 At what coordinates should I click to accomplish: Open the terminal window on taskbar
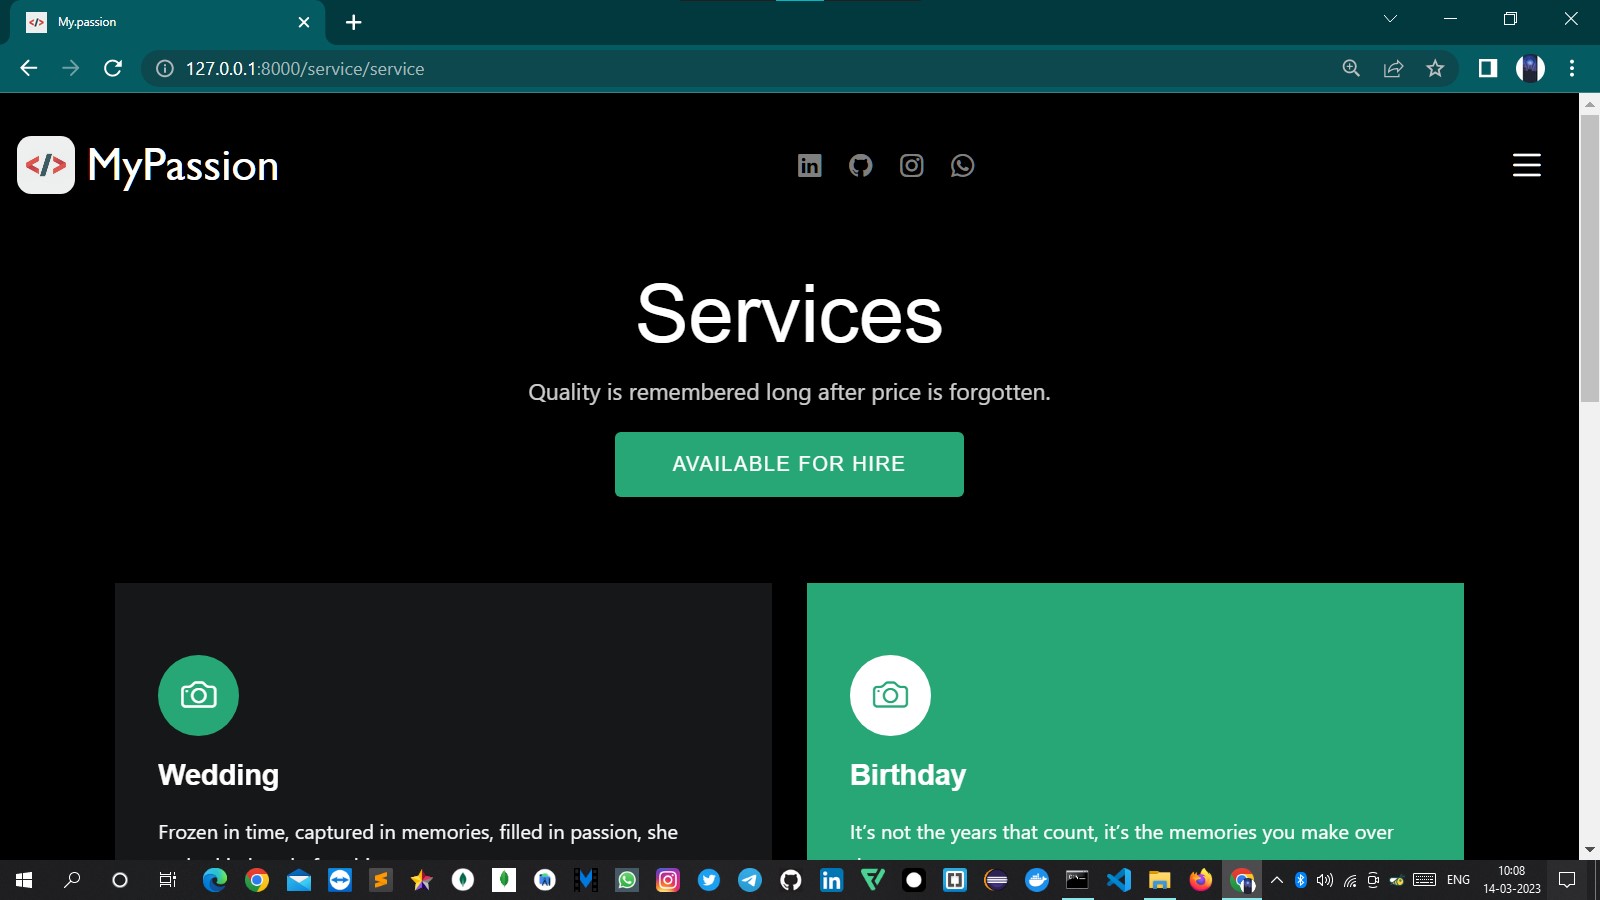(x=1077, y=880)
